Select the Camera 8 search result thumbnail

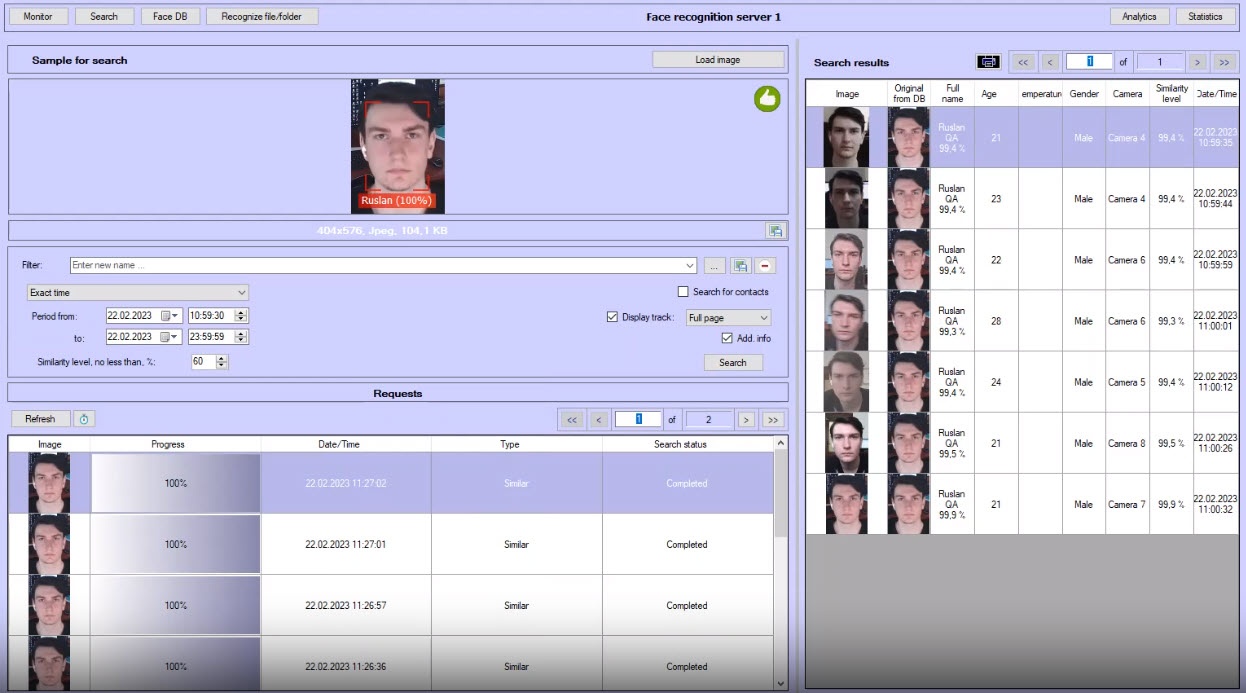(846, 443)
